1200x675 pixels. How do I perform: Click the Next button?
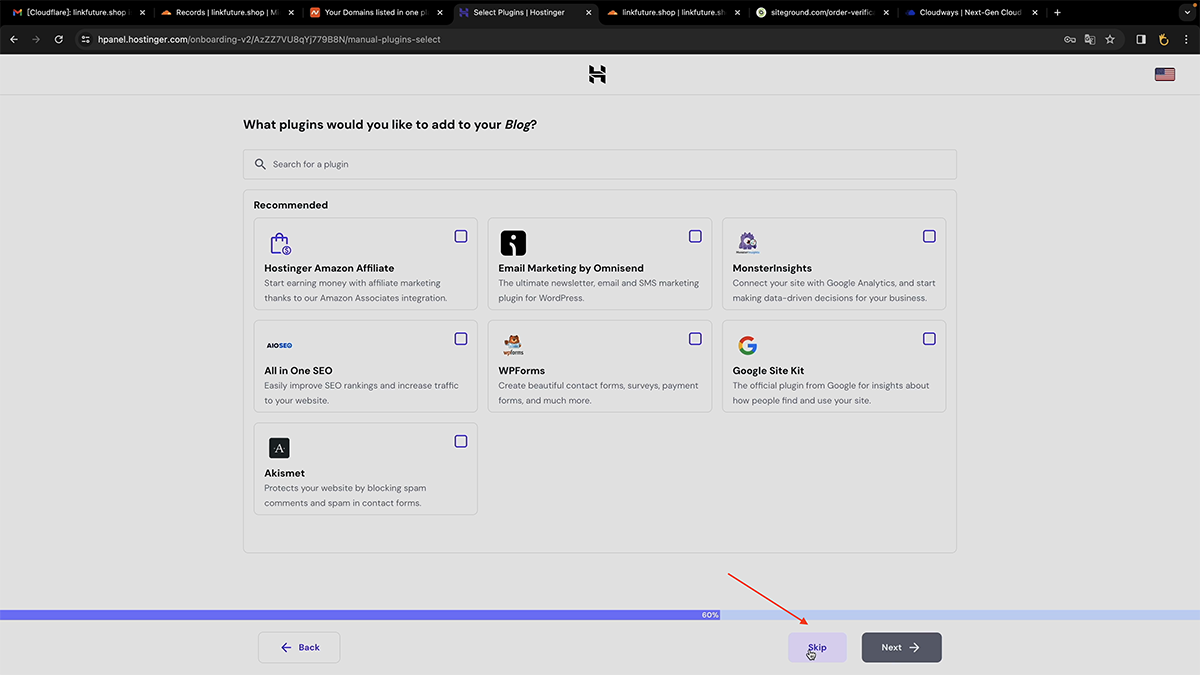point(901,647)
